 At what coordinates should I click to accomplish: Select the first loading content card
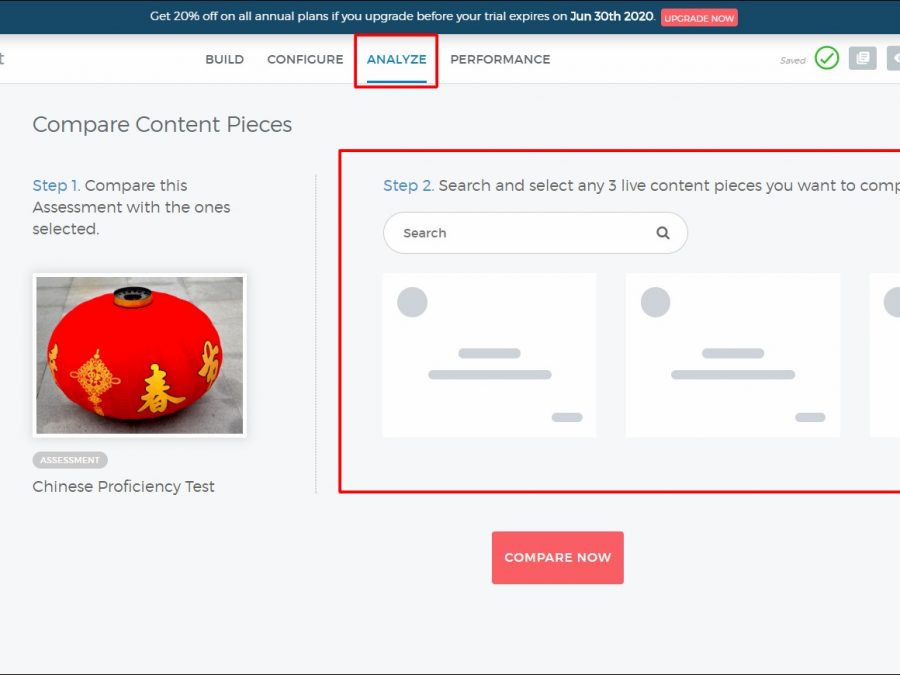[489, 356]
